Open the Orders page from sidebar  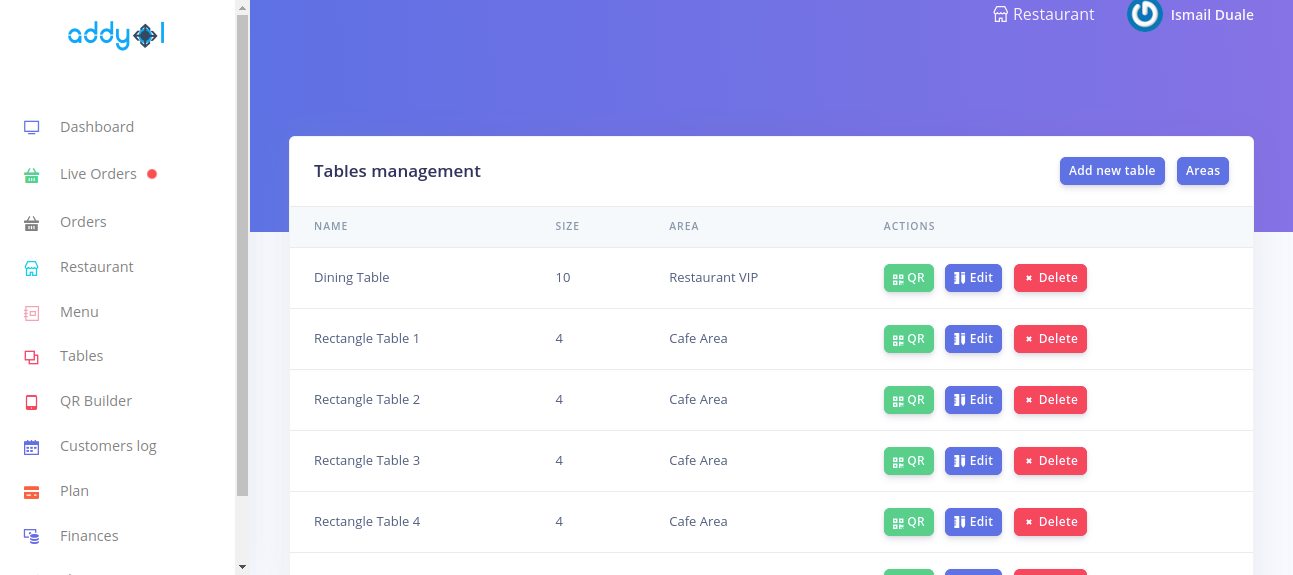83,222
